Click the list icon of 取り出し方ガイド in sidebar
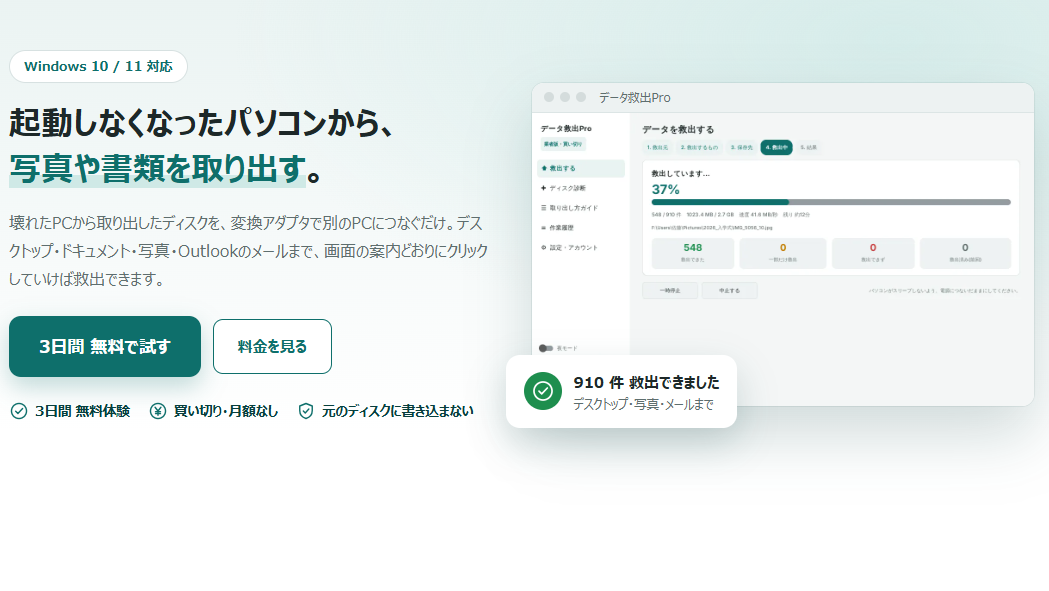 point(544,208)
